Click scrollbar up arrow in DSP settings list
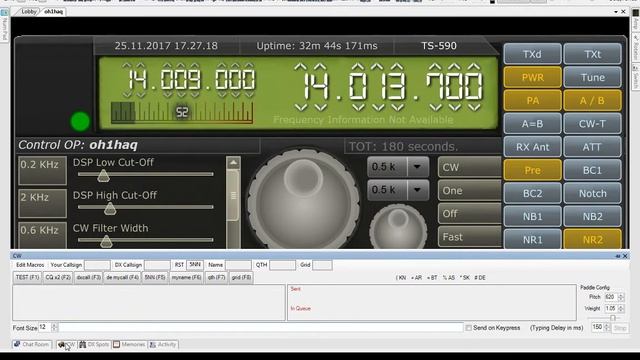Viewport: 640px width, 360px height. pyautogui.click(x=233, y=163)
